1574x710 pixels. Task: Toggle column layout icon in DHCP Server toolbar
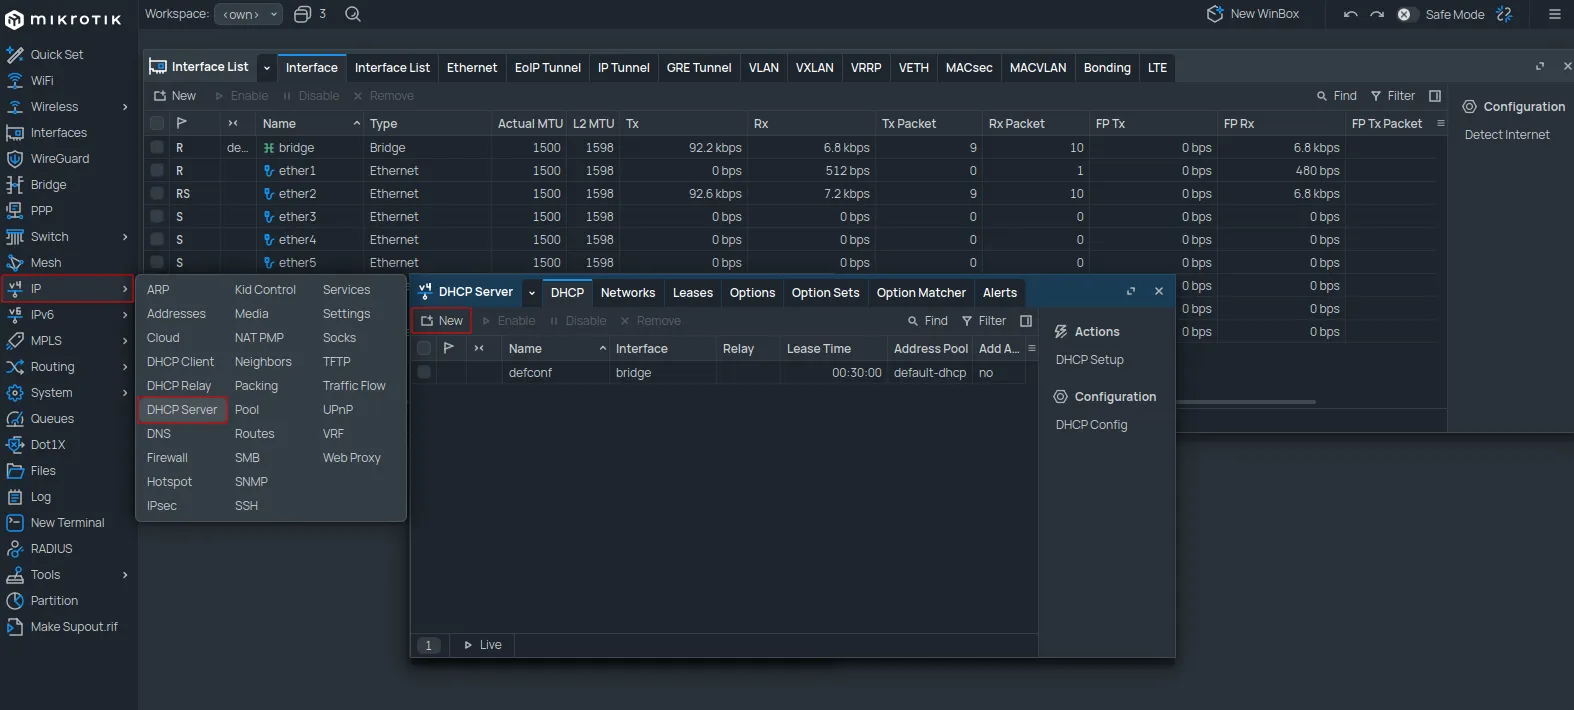pos(1025,321)
